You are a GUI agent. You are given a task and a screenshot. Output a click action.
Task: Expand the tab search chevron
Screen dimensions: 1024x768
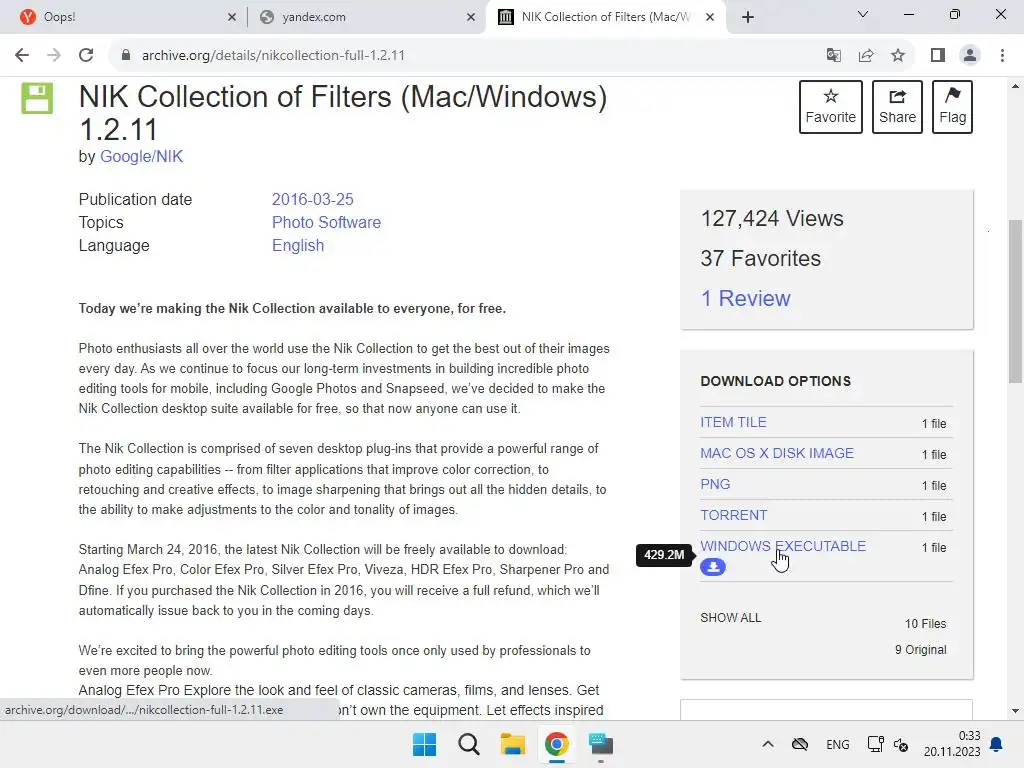pos(863,14)
